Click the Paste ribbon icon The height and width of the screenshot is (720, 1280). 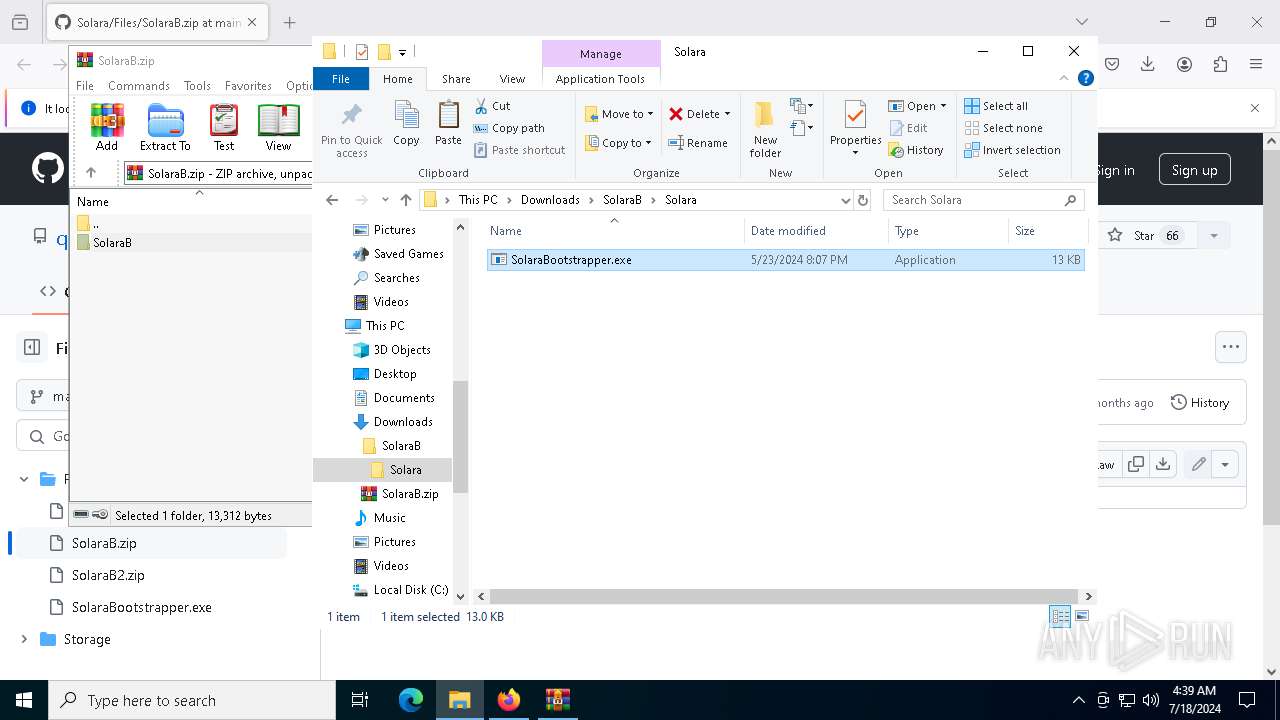click(448, 124)
